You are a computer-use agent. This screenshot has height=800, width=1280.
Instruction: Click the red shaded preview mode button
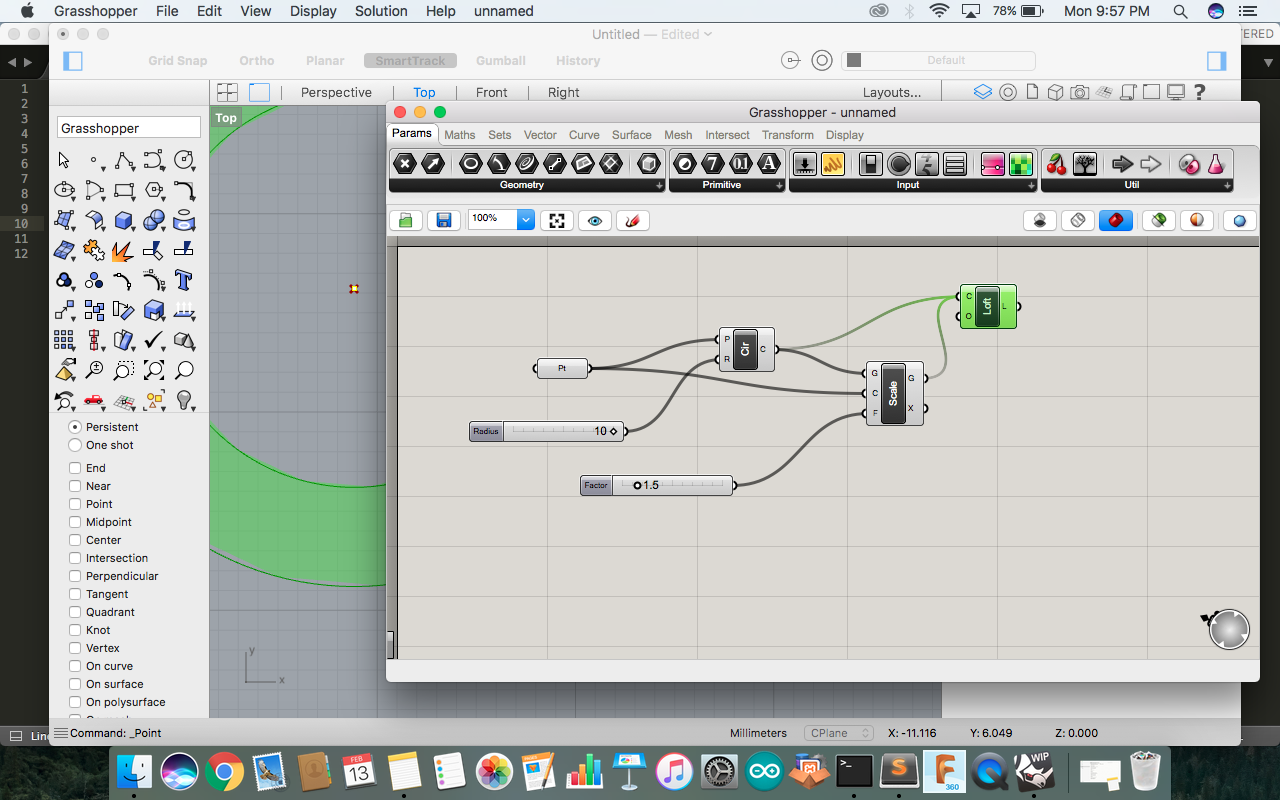pyautogui.click(x=1116, y=220)
